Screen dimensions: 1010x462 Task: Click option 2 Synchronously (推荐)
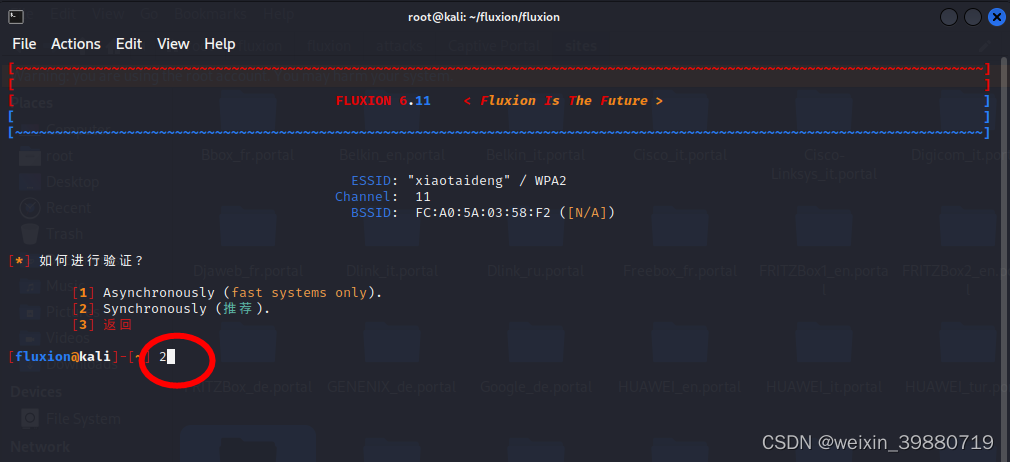pos(171,309)
